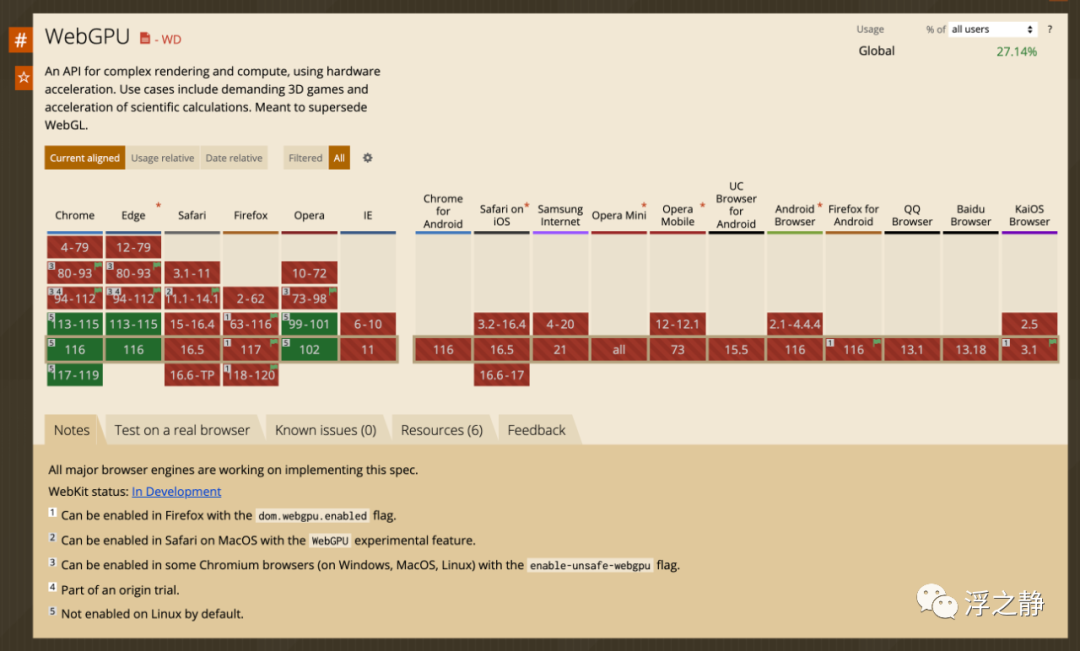Follow the In Development WebKit link
The width and height of the screenshot is (1080, 651).
click(x=176, y=491)
